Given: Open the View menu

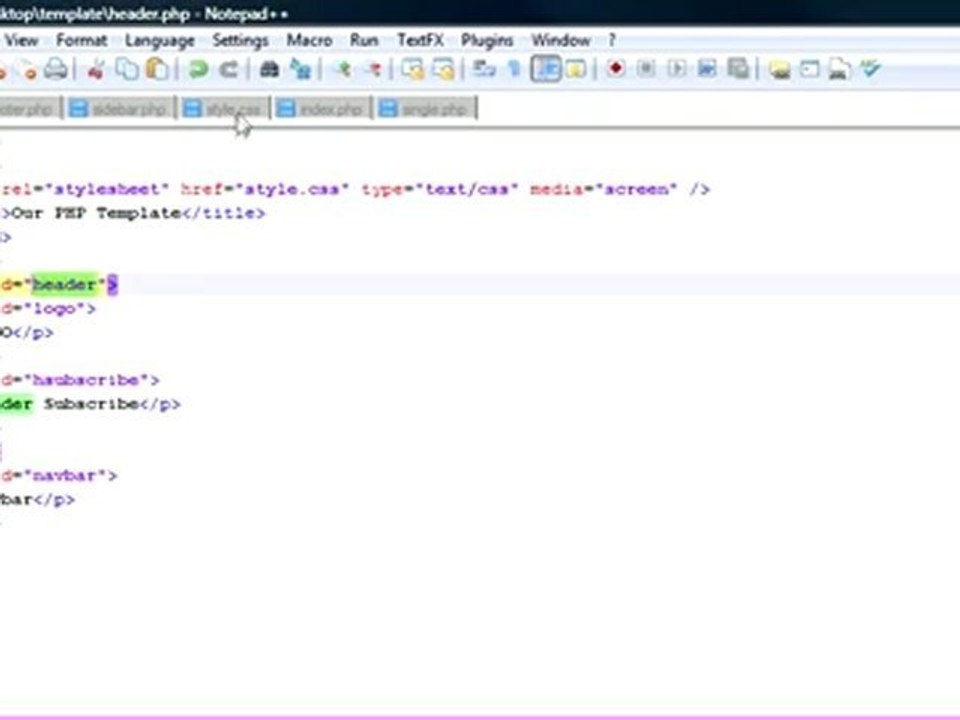Looking at the screenshot, I should [21, 40].
